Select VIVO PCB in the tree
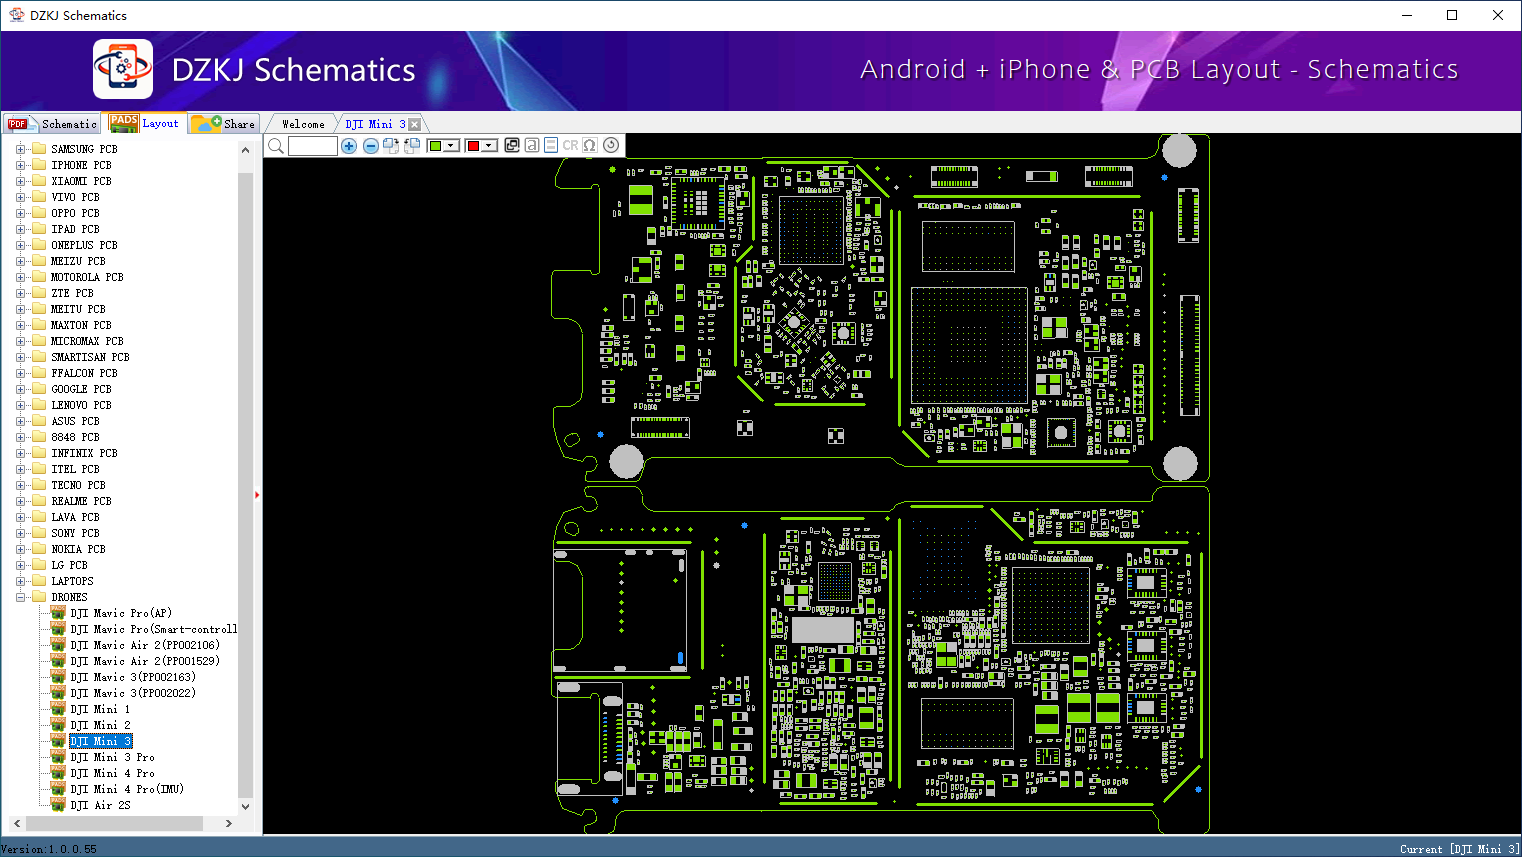 click(x=75, y=197)
